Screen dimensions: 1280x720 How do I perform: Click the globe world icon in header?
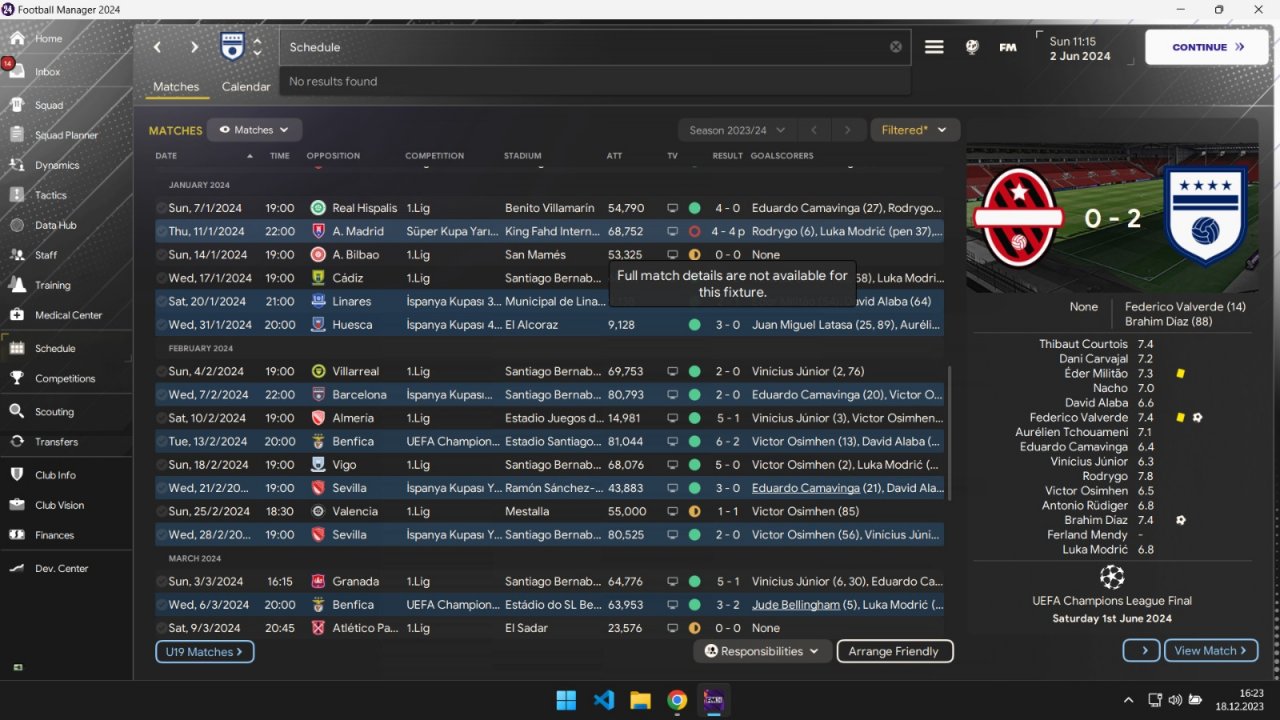click(972, 47)
